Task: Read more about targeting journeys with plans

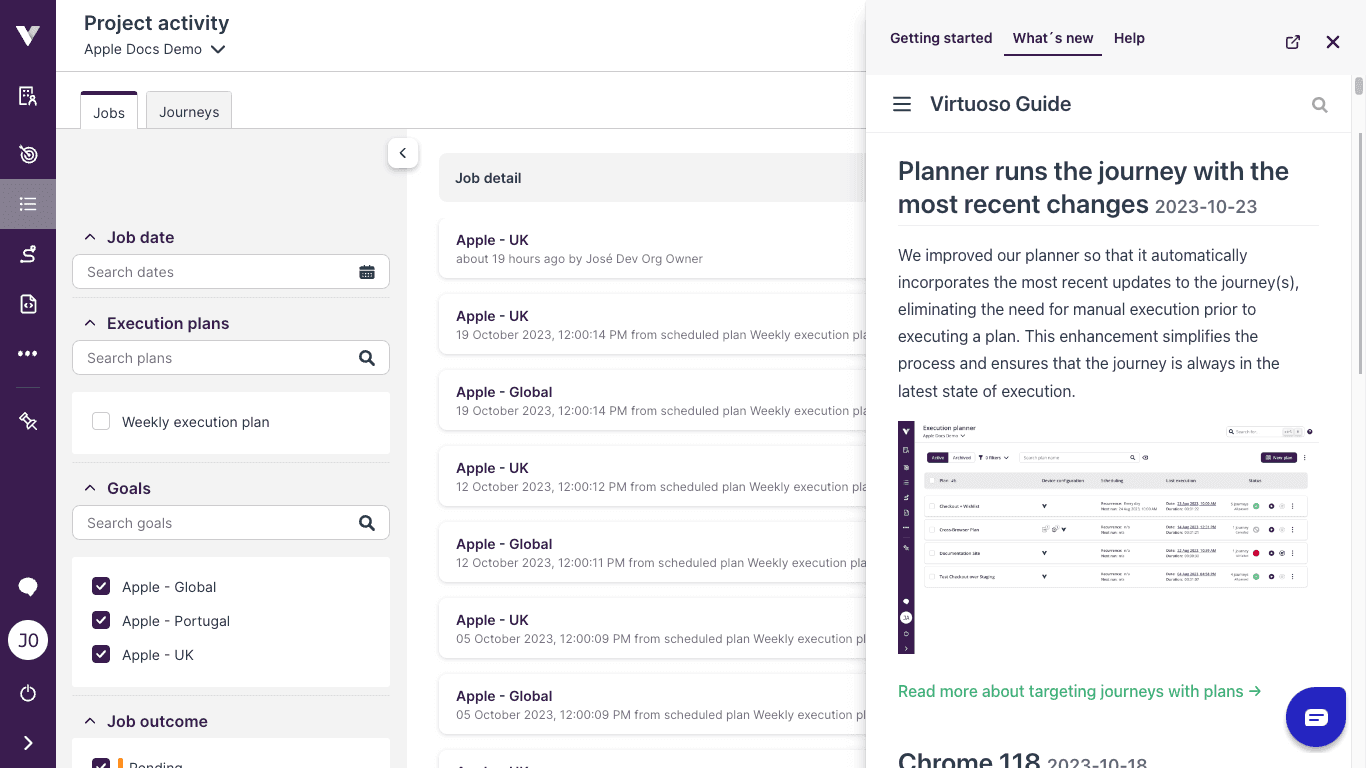Action: pyautogui.click(x=1079, y=691)
